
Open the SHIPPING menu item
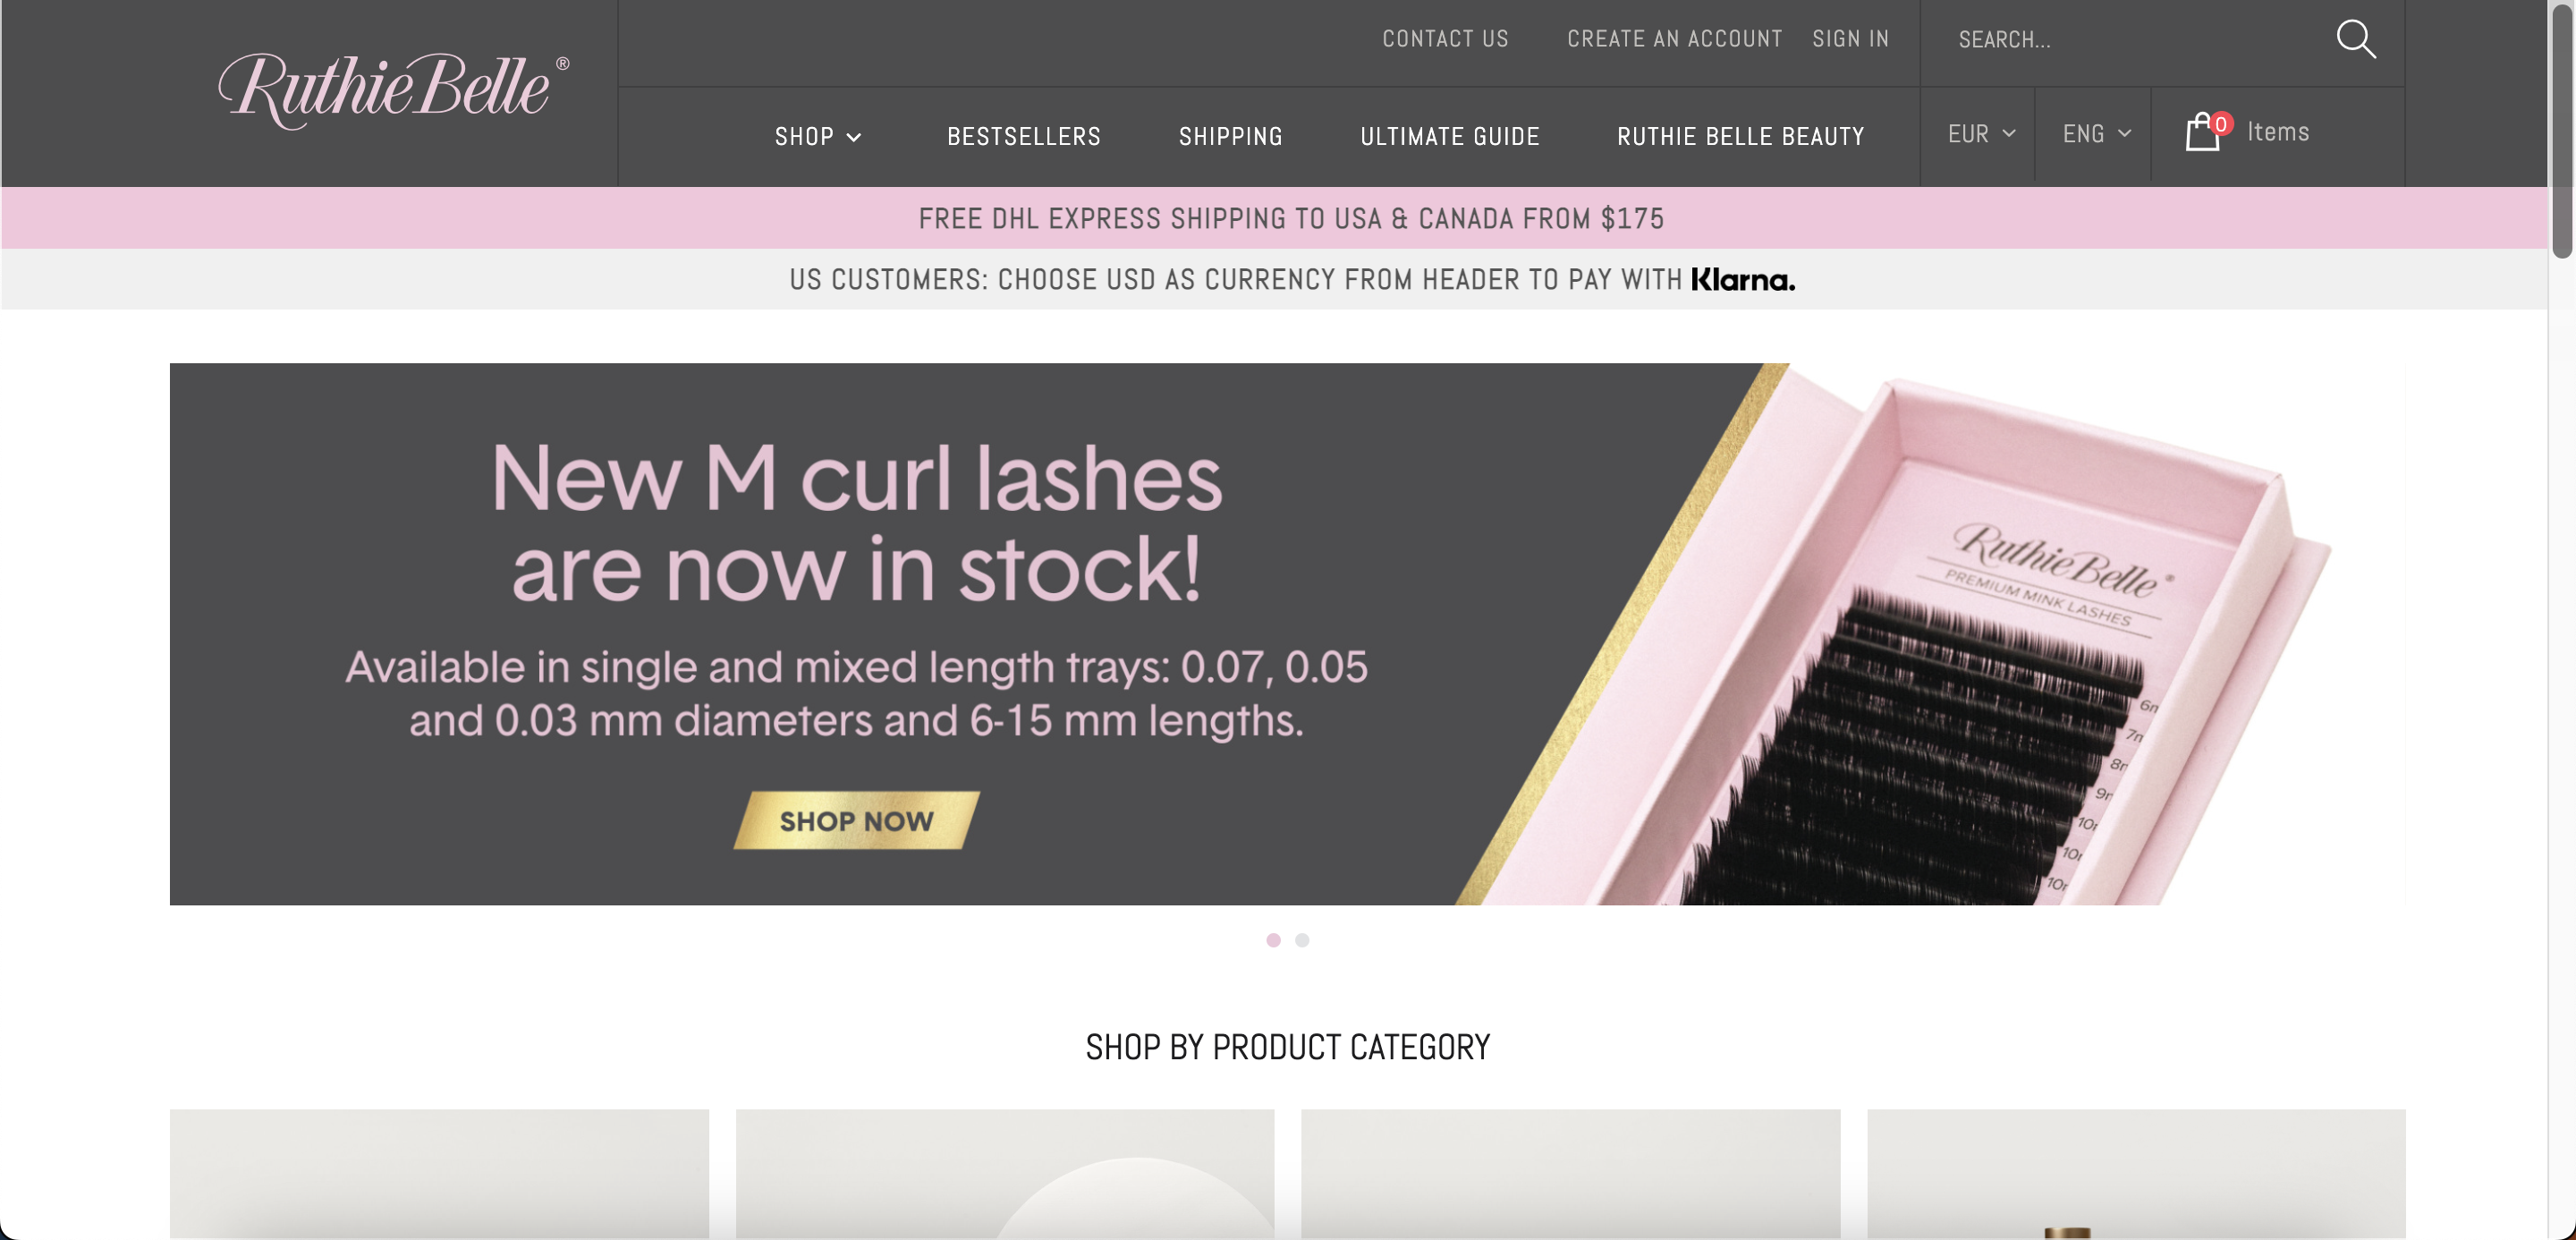coord(1230,137)
